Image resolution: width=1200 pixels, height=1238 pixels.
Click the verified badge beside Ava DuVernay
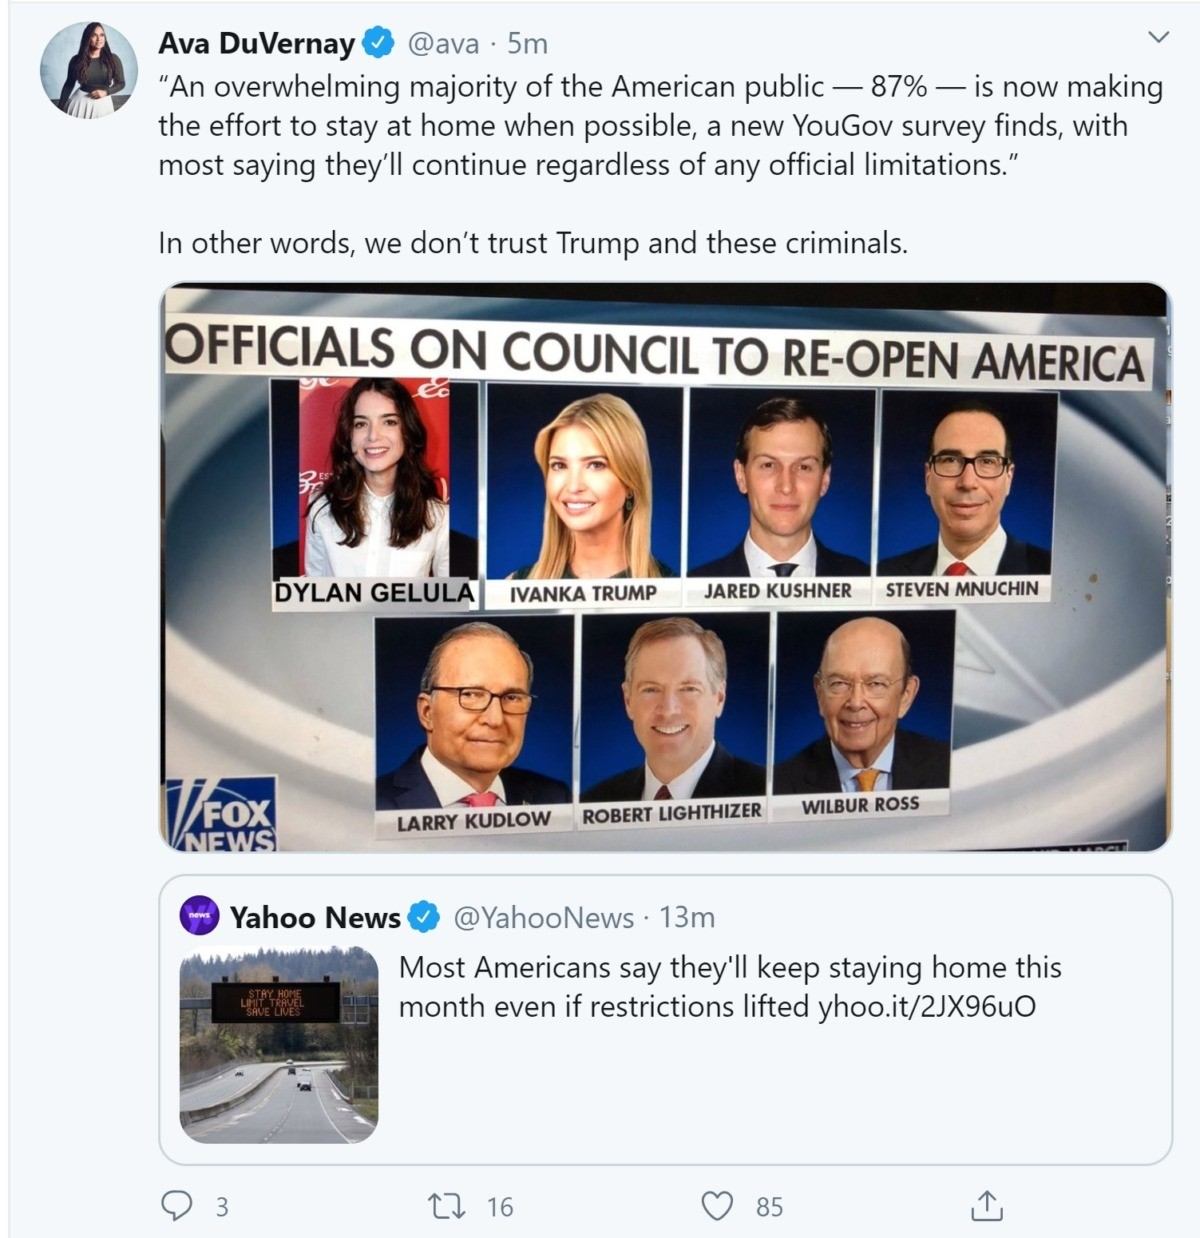(377, 44)
